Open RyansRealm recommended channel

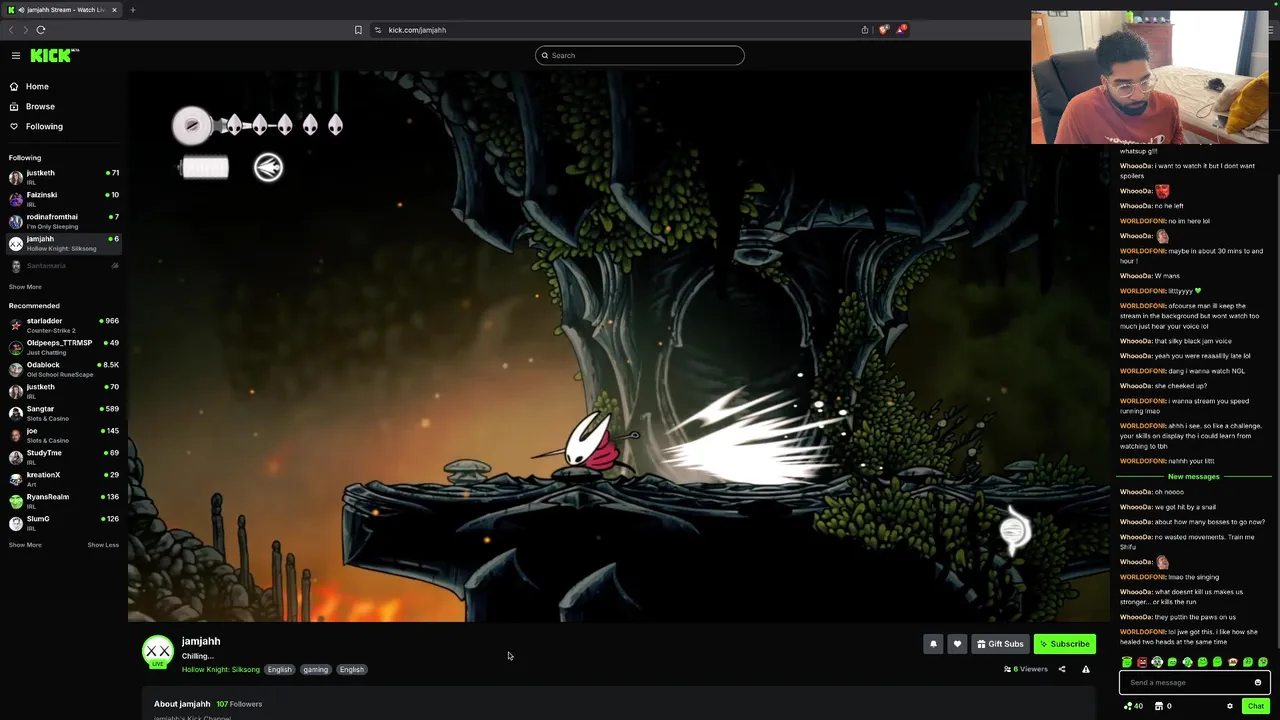63,501
